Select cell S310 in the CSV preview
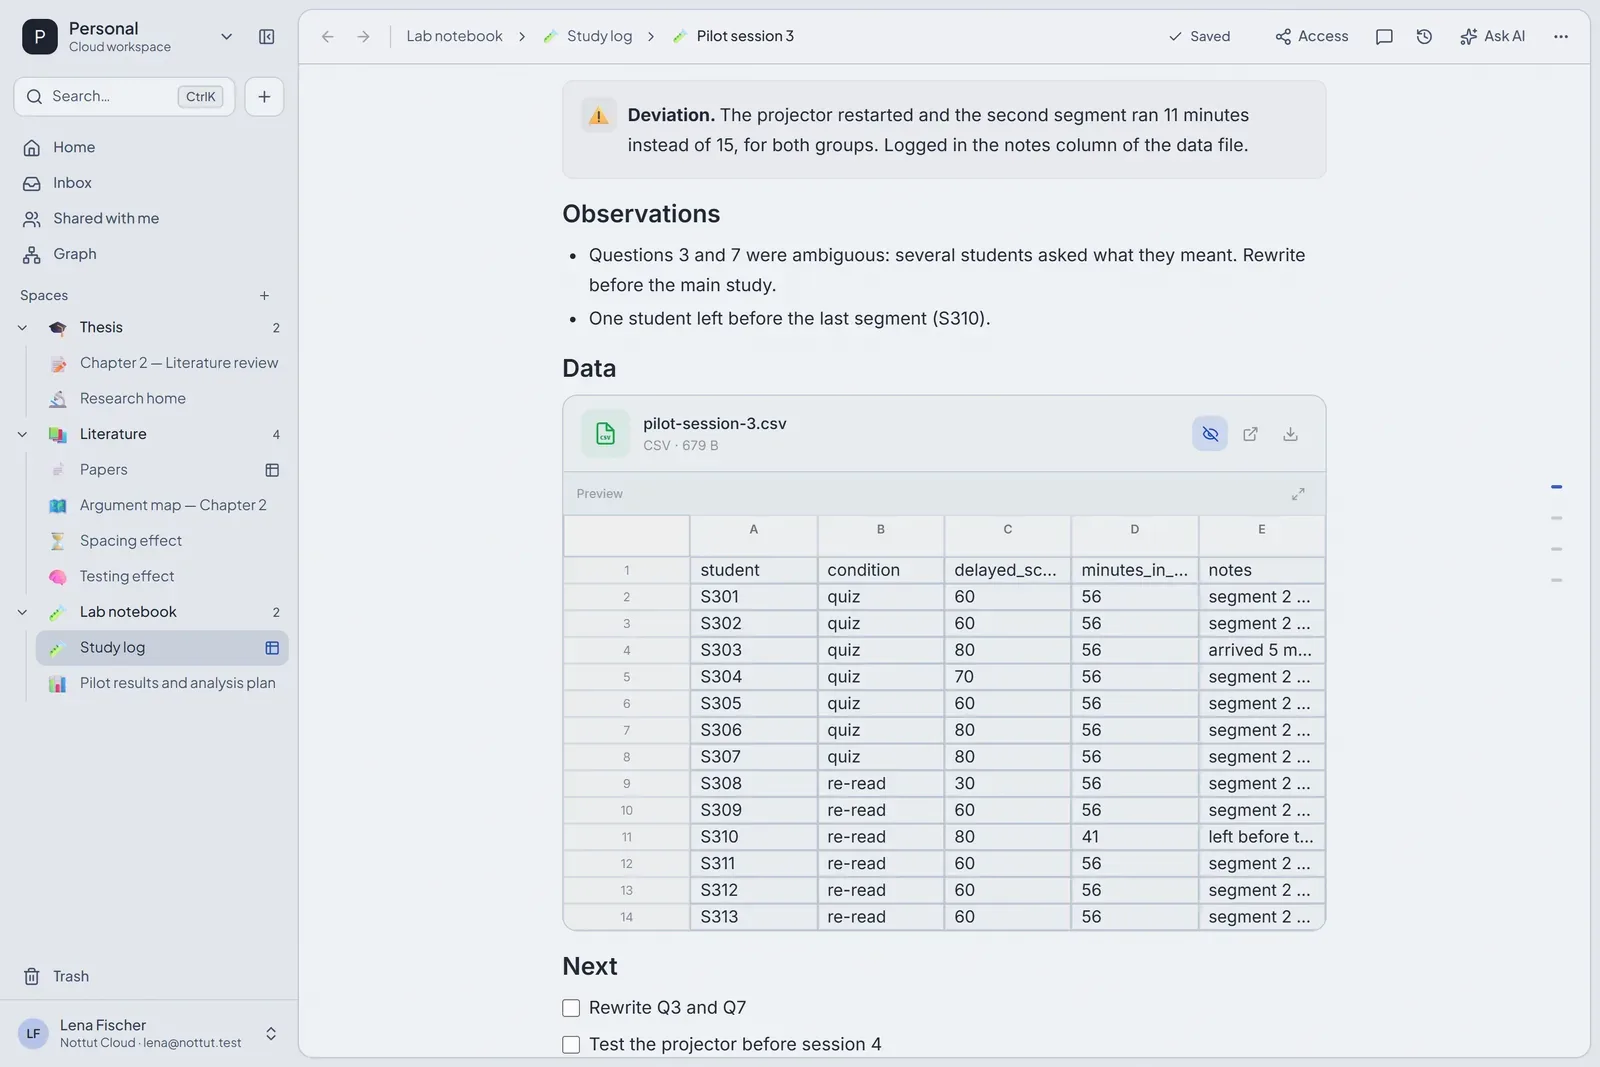The width and height of the screenshot is (1600, 1067). point(753,837)
